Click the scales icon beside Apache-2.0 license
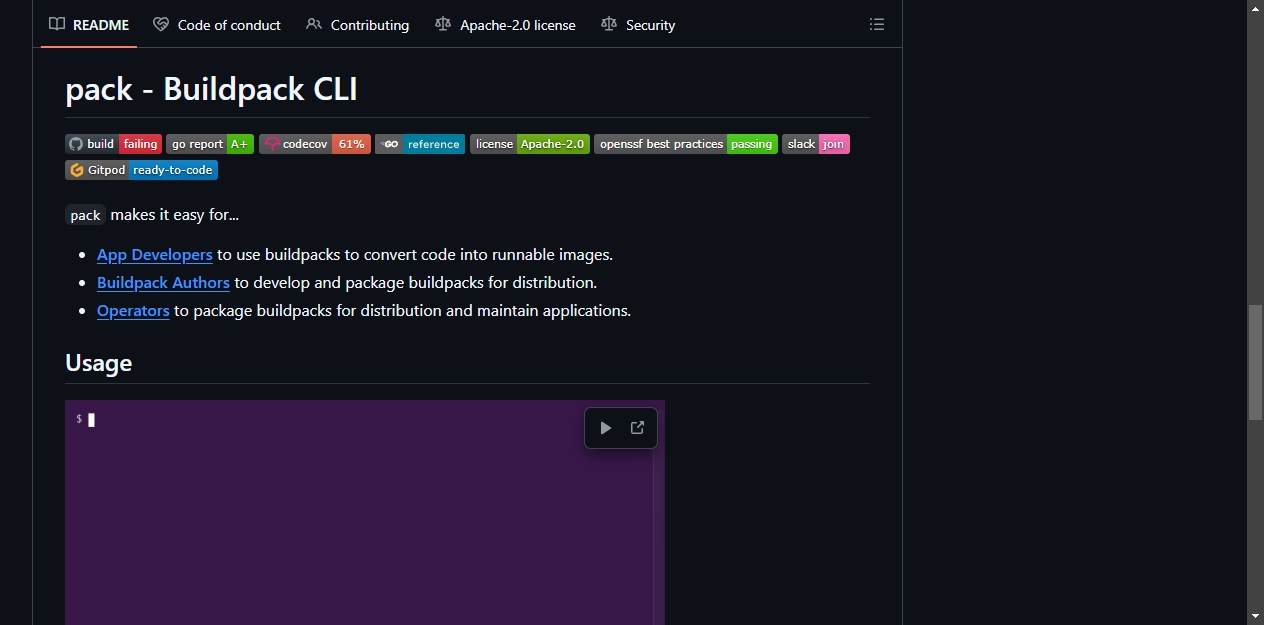The height and width of the screenshot is (625, 1264). click(443, 24)
